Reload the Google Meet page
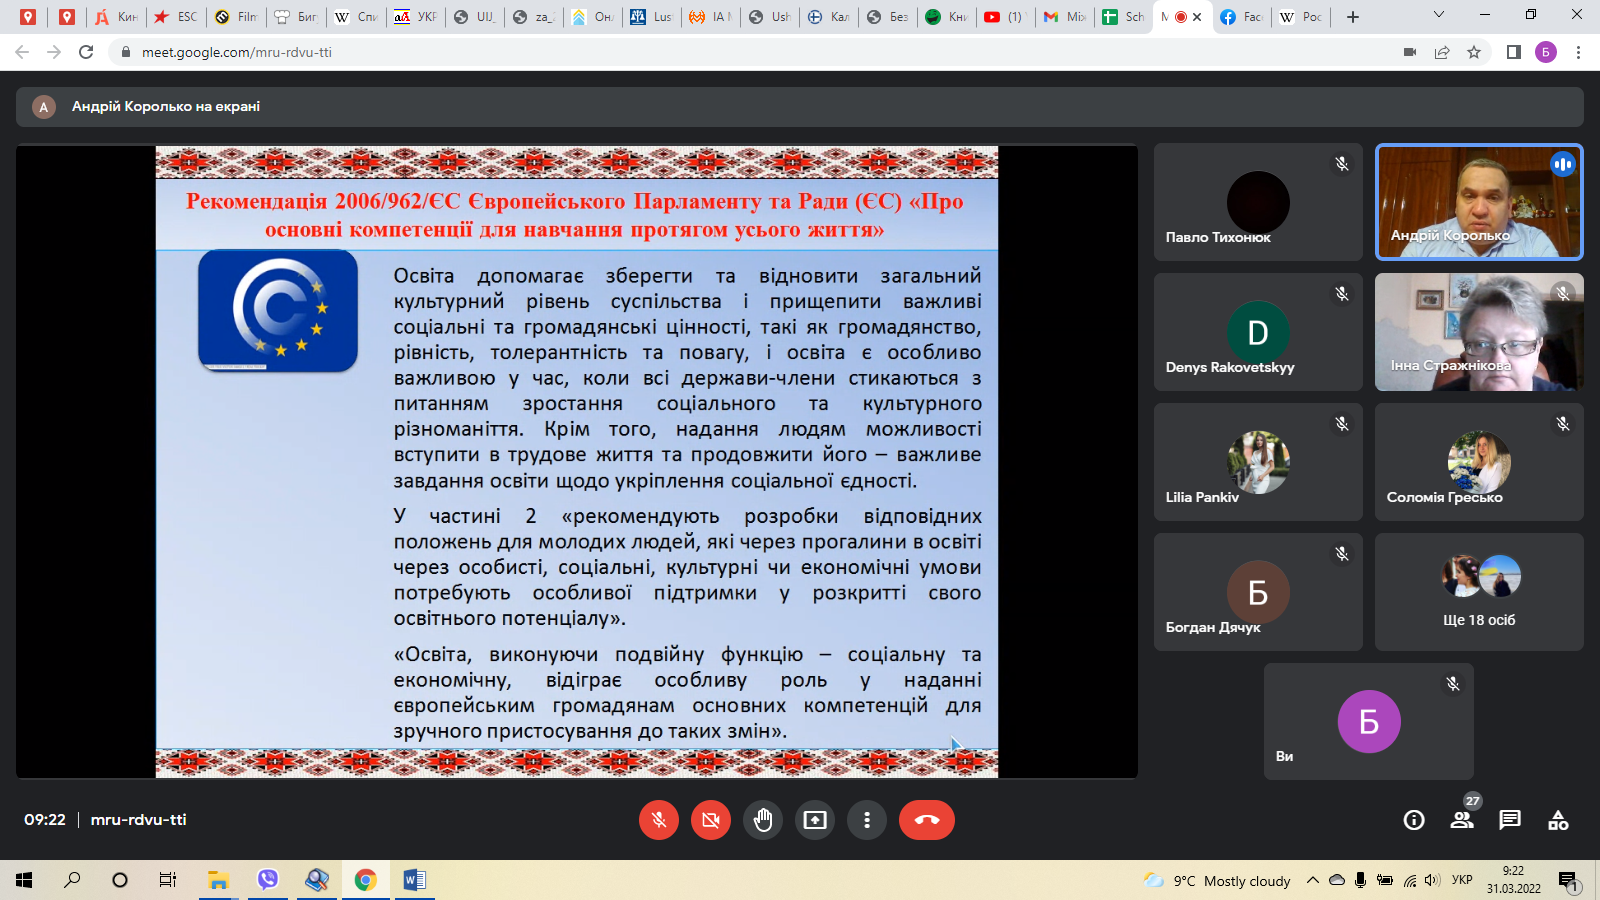 (86, 52)
